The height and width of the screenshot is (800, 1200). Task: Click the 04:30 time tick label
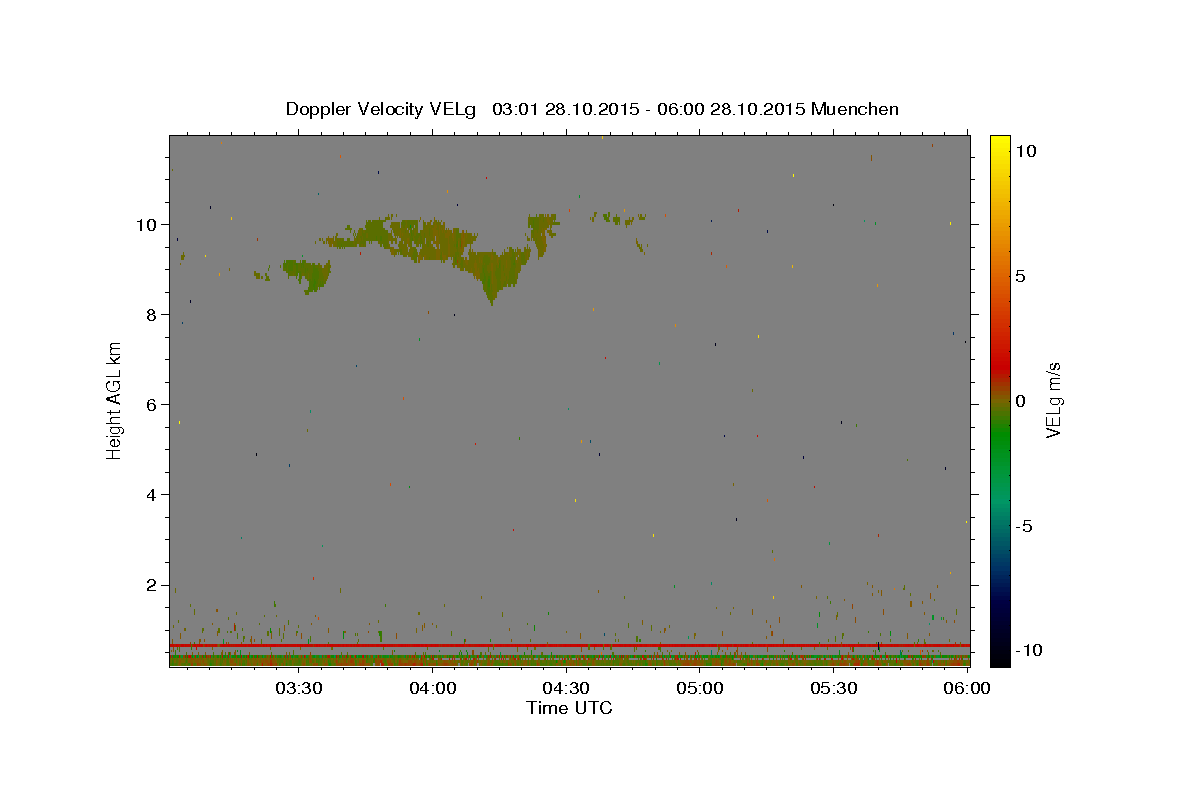coord(566,688)
